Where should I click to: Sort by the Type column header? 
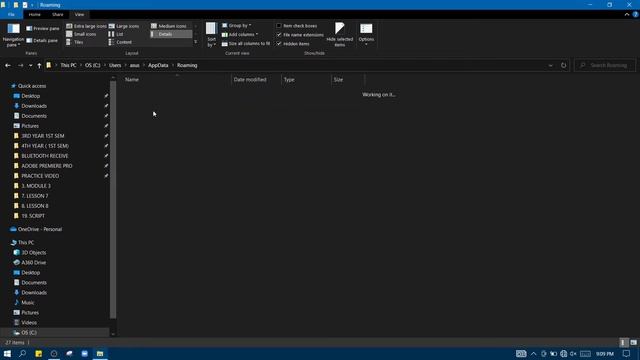306,80
